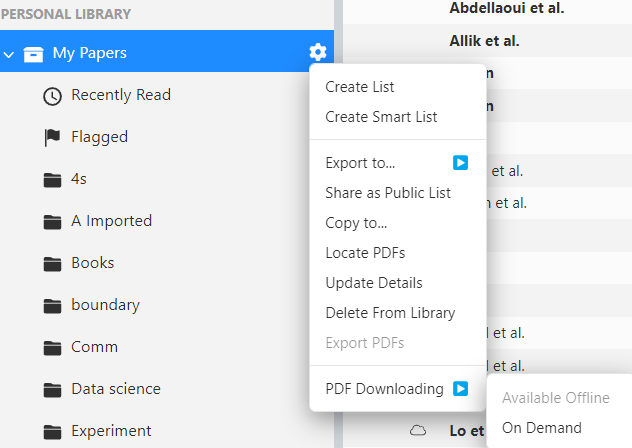Click the cloud icon beside Lo et al.
Image resolution: width=632 pixels, height=448 pixels.
[x=419, y=430]
